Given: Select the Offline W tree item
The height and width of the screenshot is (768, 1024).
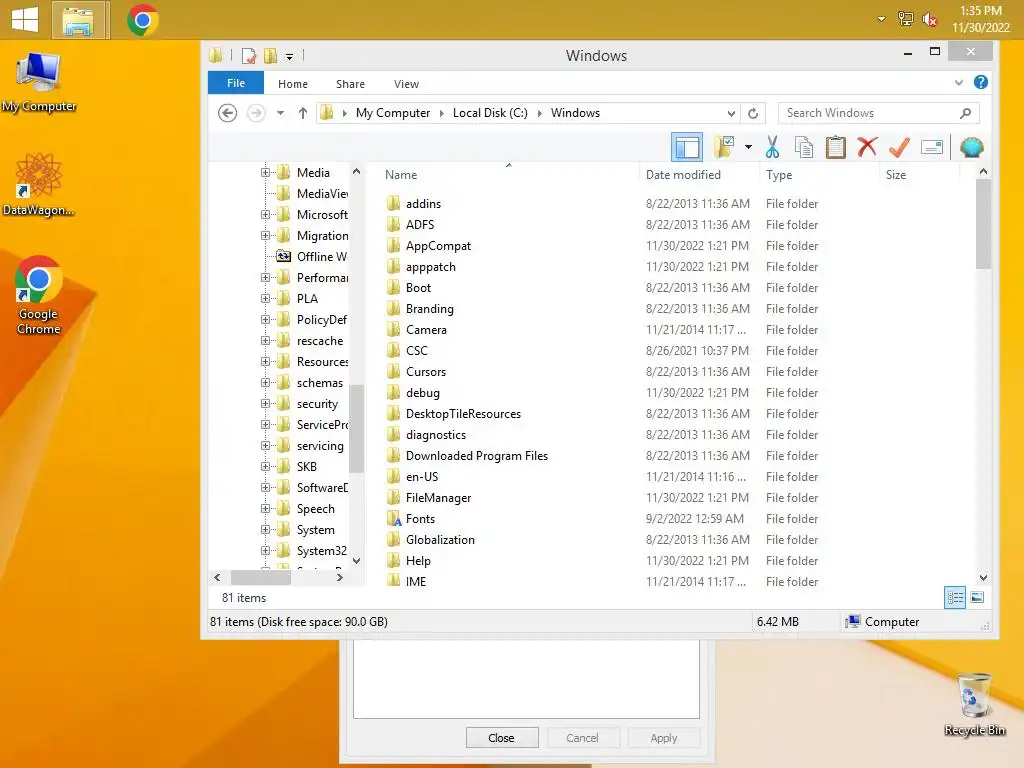Looking at the screenshot, I should [312, 257].
